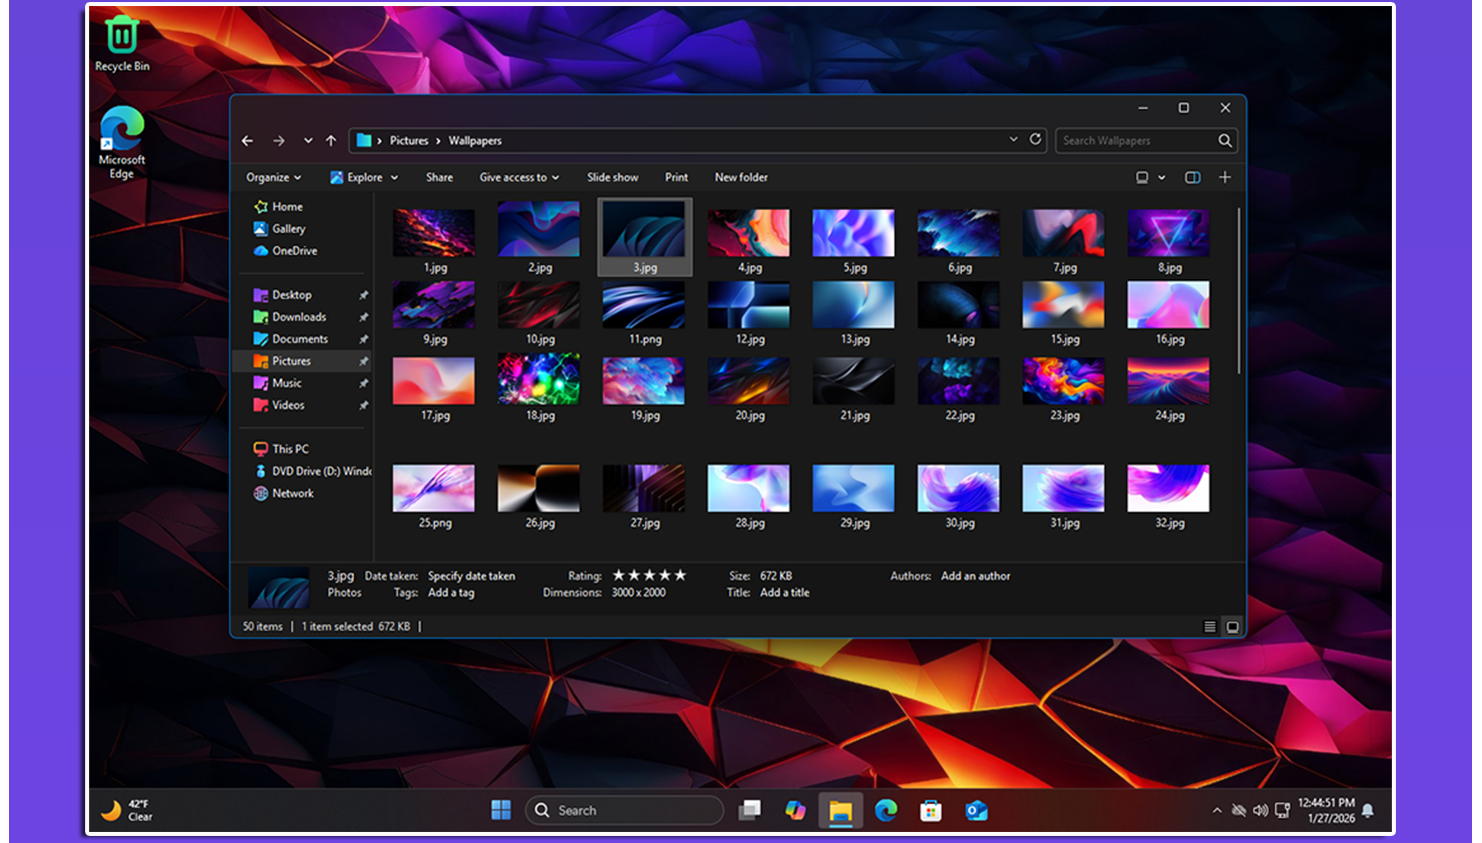Screen dimensions: 1482x843
Task: Click the search magnifier icon in Explorer
Action: (1225, 141)
